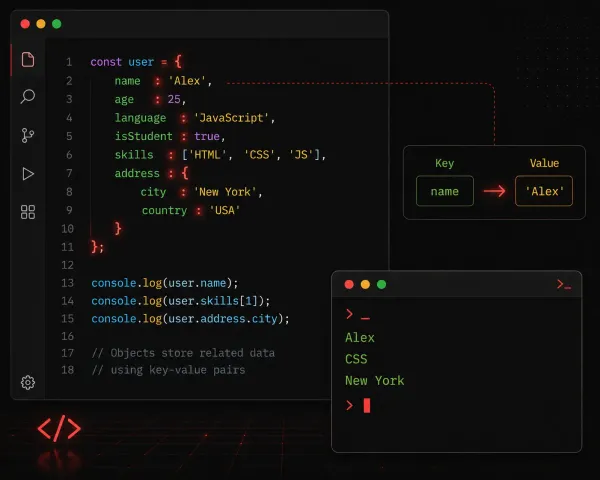Click 'user.address.city' expression on line 15
The image size is (600, 480).
click(223, 319)
